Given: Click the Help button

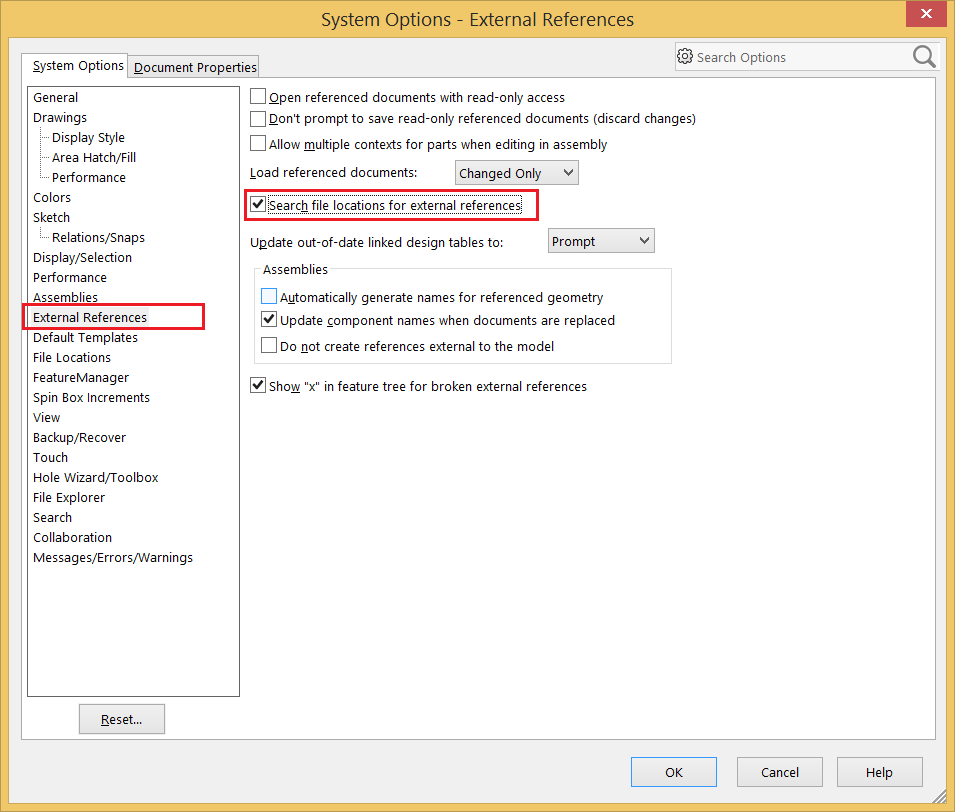Looking at the screenshot, I should coord(879,772).
